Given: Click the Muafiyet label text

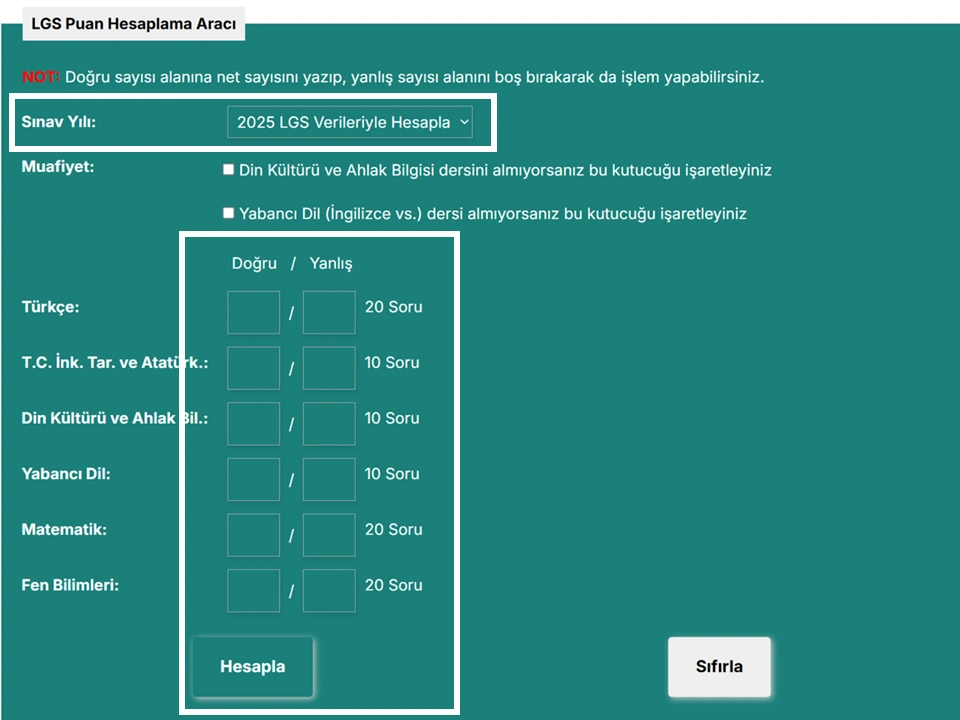Looking at the screenshot, I should tap(58, 167).
